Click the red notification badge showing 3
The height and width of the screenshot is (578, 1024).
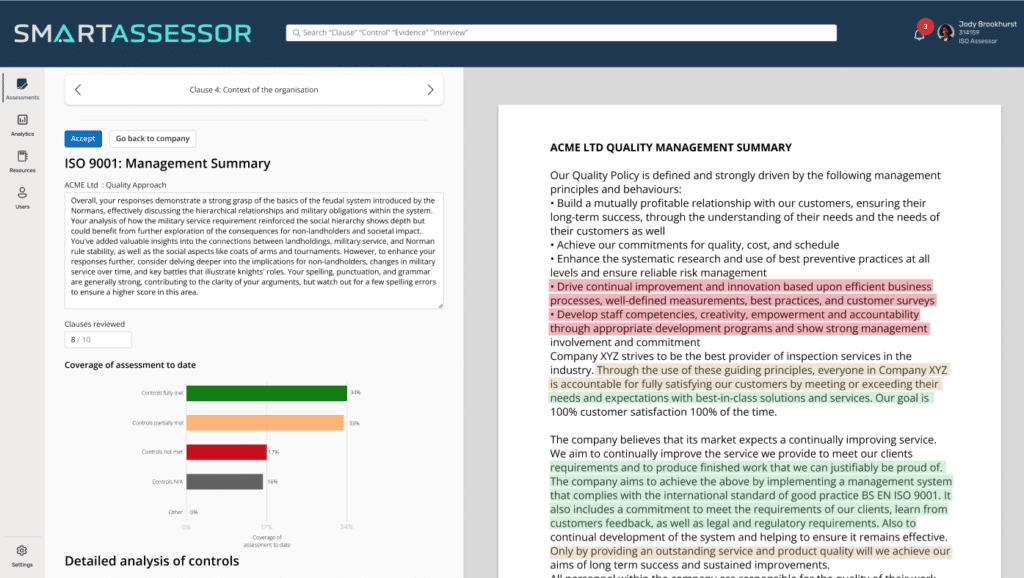[925, 26]
